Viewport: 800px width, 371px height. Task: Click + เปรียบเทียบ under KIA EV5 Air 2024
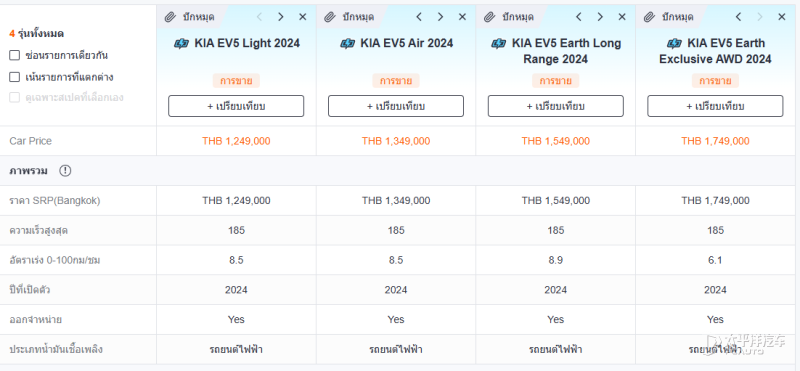coord(396,106)
